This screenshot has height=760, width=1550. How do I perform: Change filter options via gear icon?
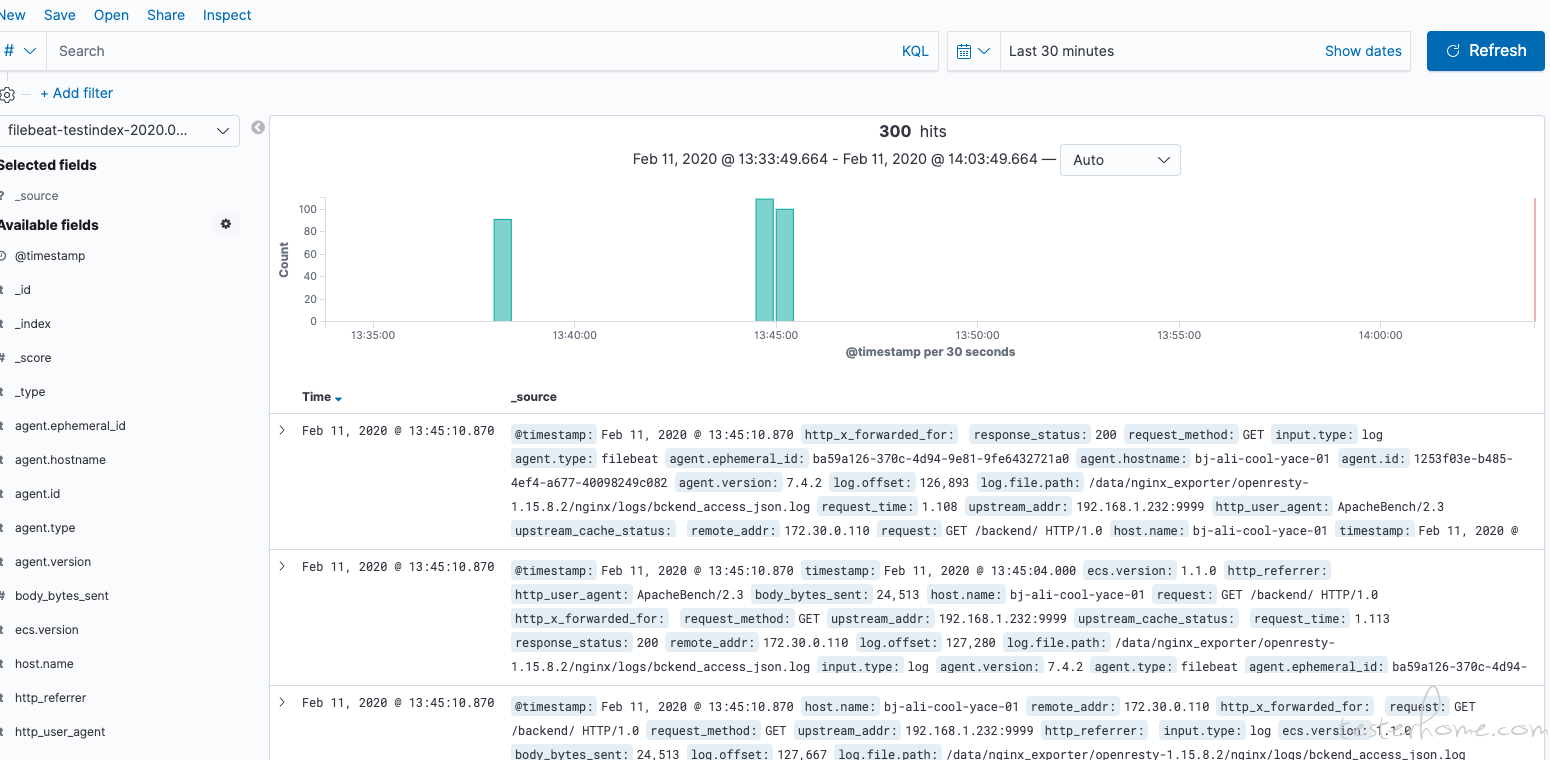pyautogui.click(x=7, y=94)
